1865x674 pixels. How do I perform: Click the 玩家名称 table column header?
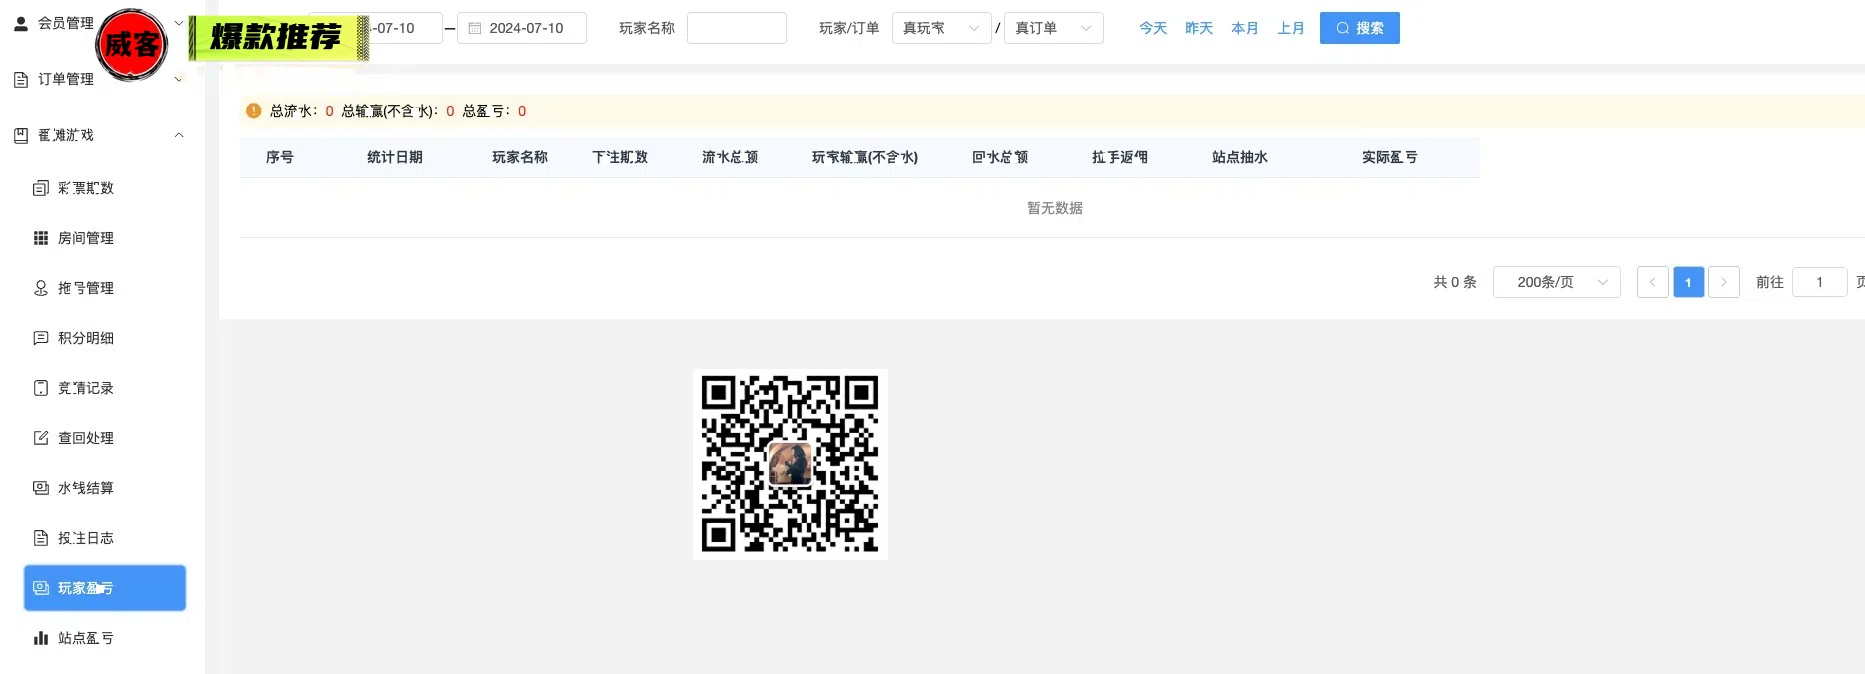tap(520, 157)
